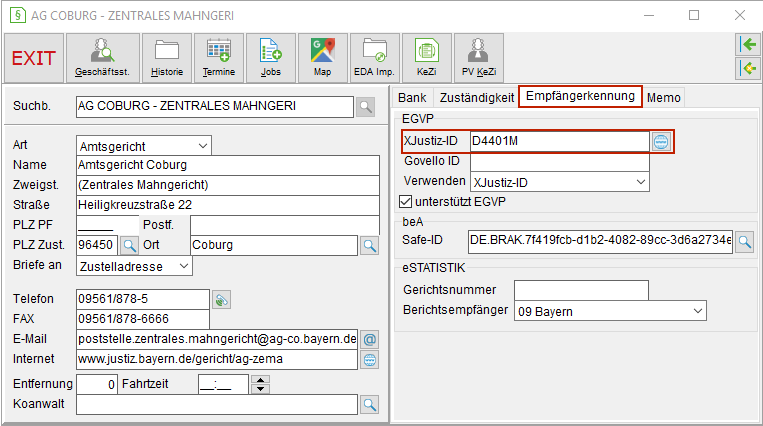Launch the EDA Imp. icon
The height and width of the screenshot is (426, 763).
(x=375, y=58)
